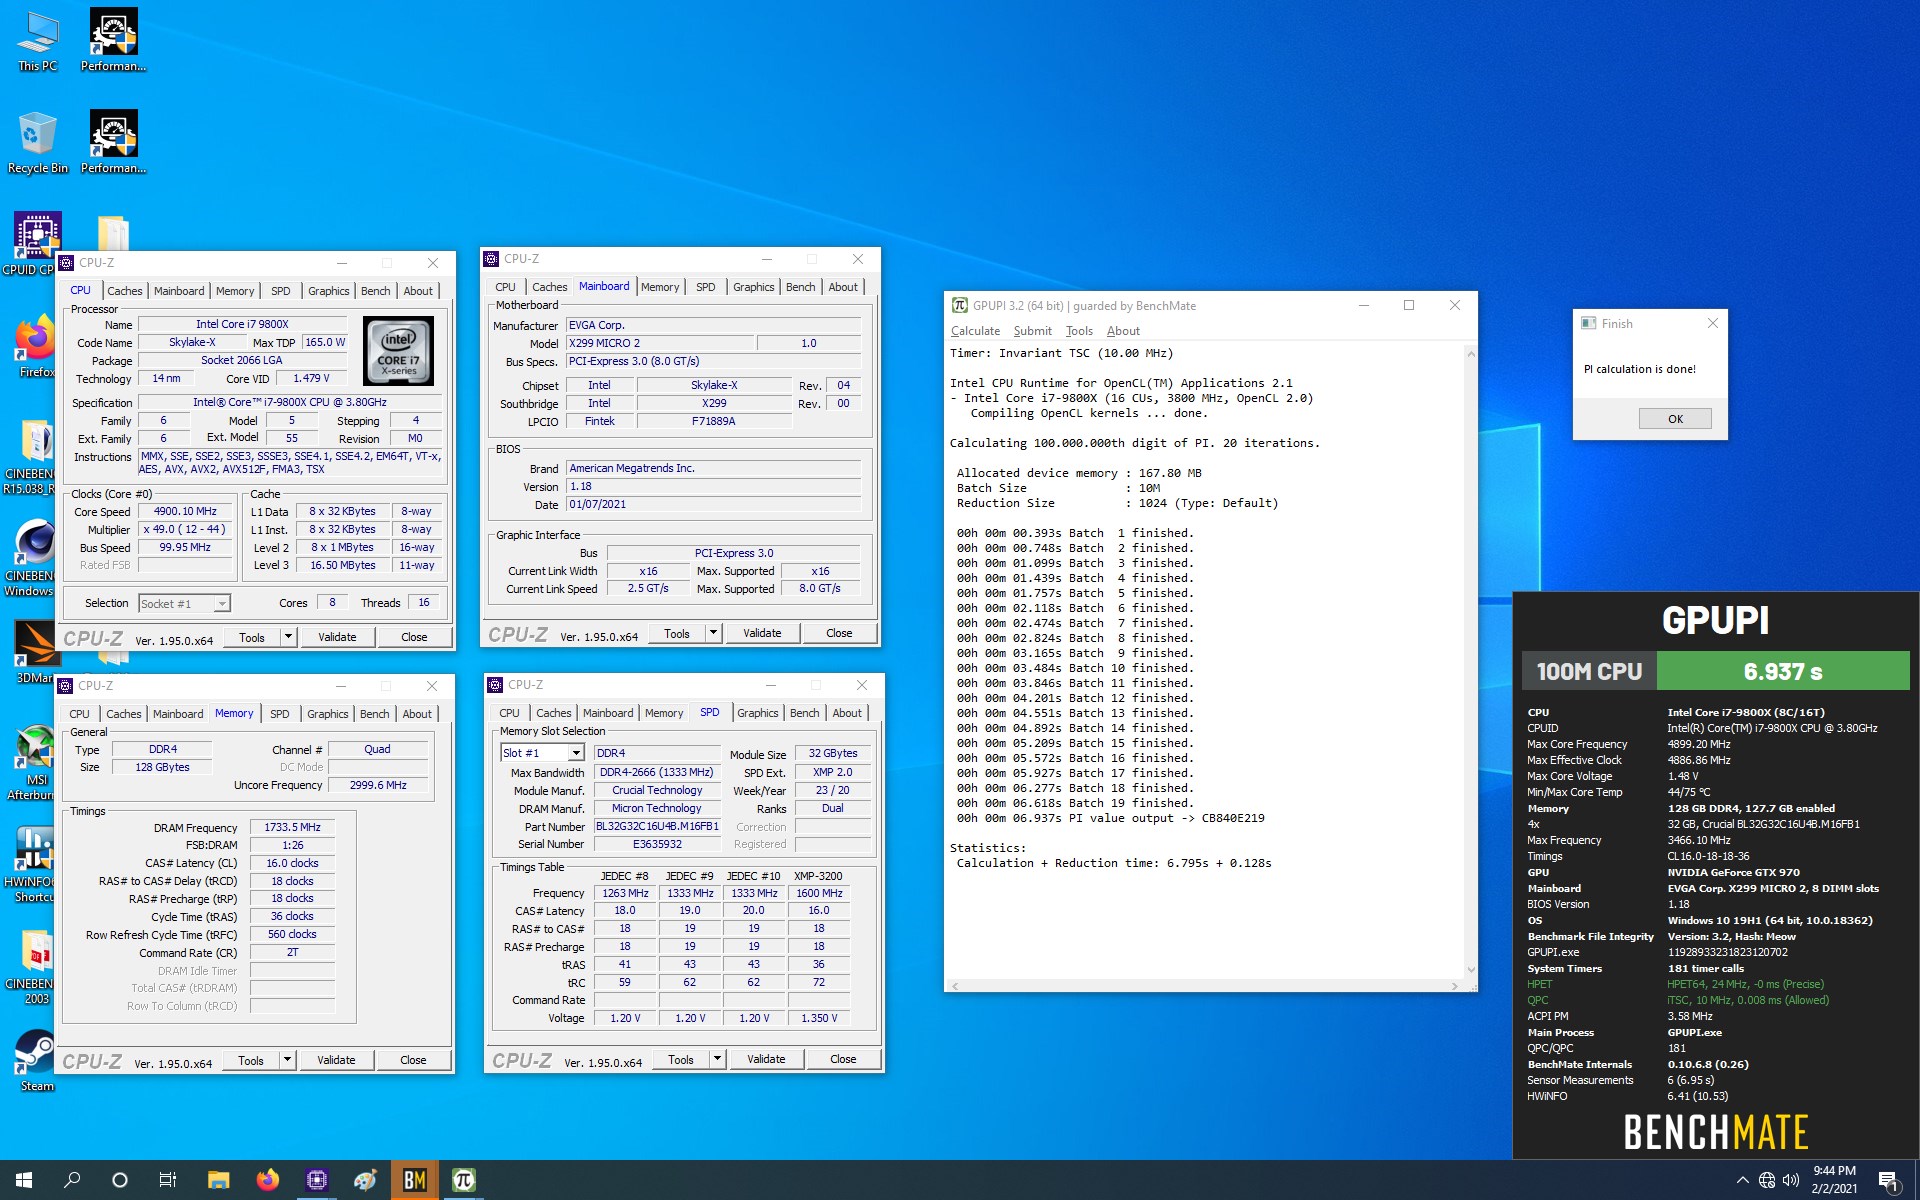Open Task View on taskbar
The image size is (1920, 1200).
tap(168, 1180)
